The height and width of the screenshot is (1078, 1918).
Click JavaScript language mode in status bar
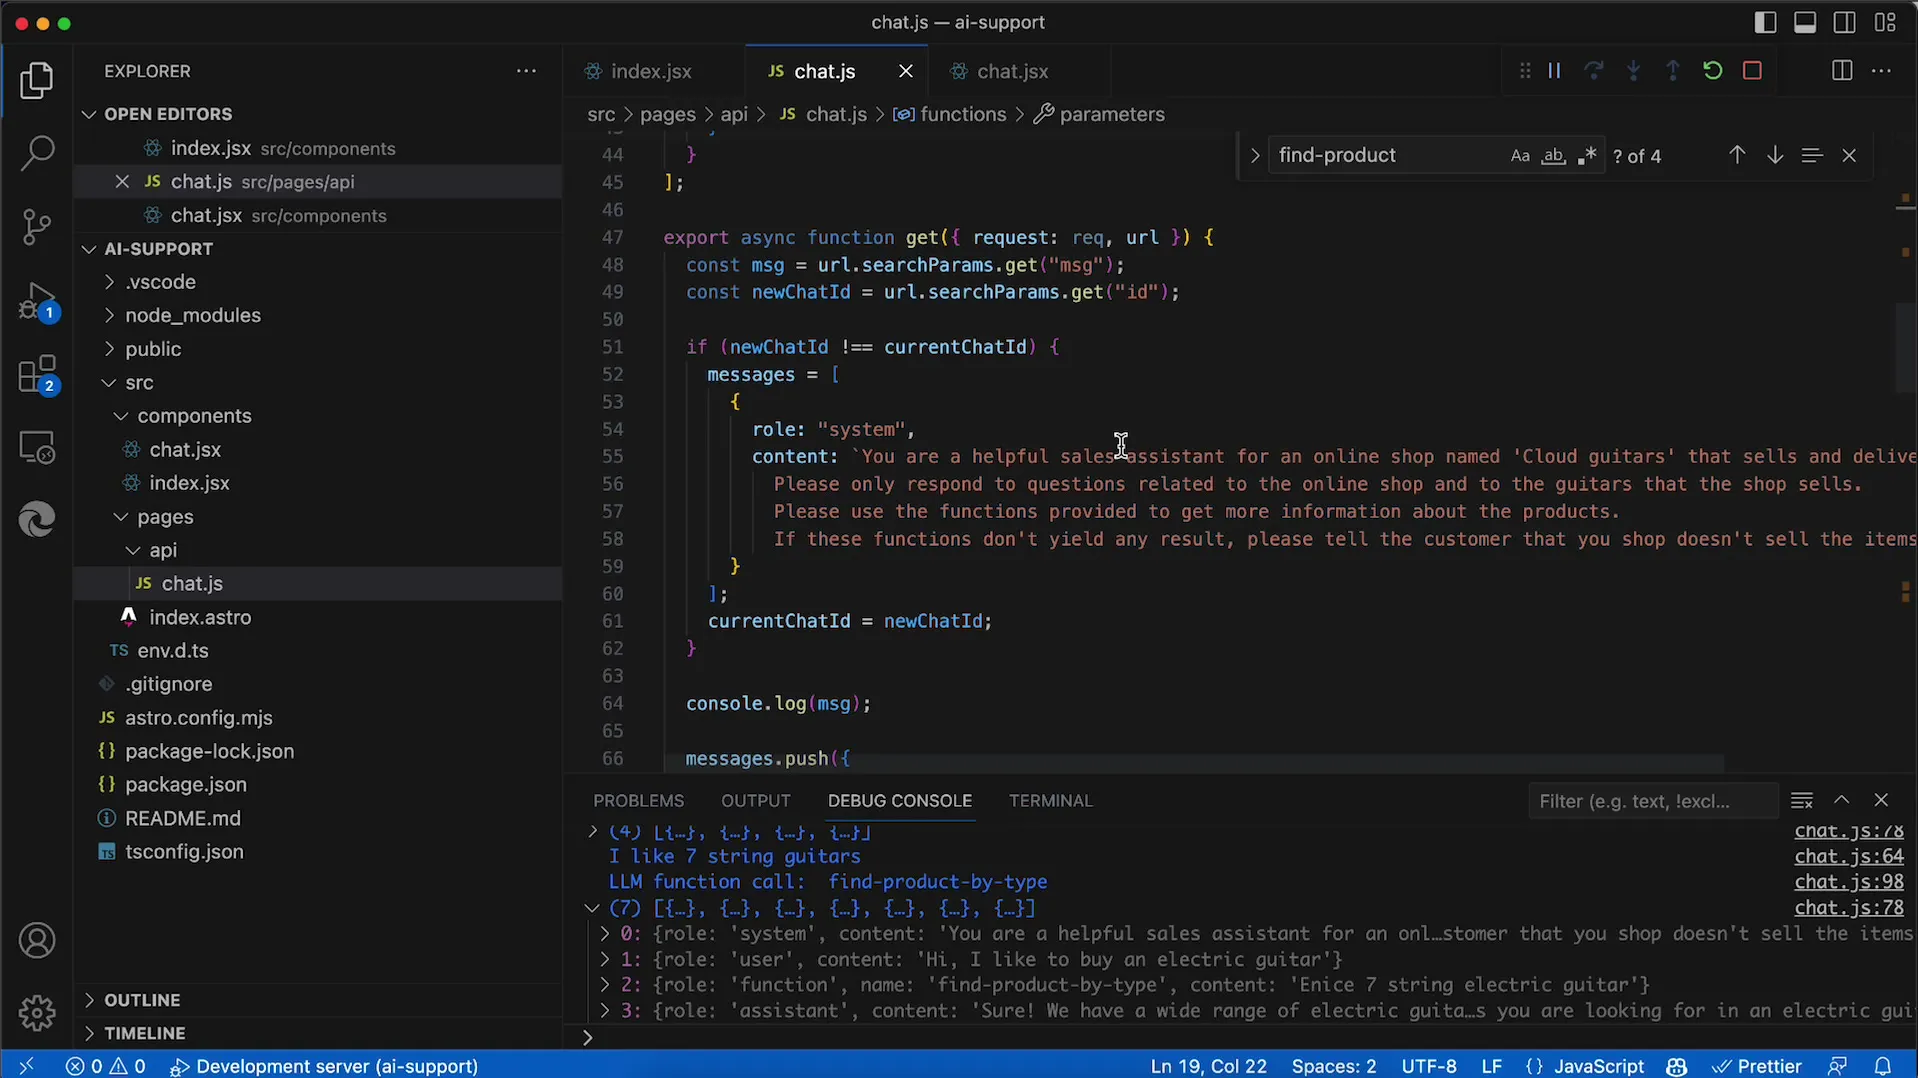click(x=1598, y=1066)
